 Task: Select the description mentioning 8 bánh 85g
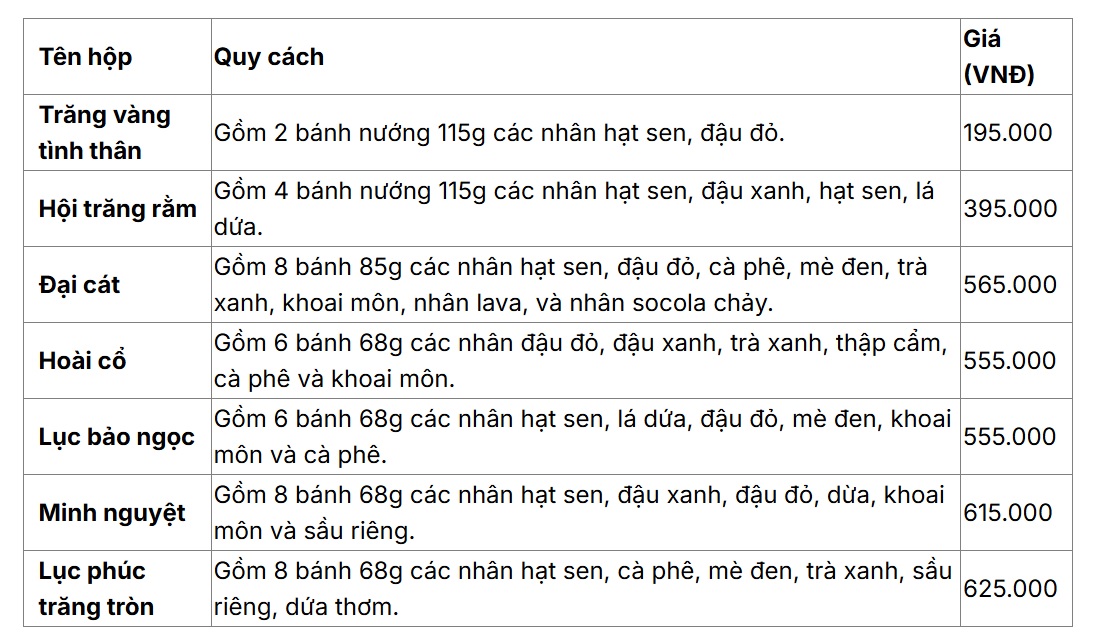570,285
